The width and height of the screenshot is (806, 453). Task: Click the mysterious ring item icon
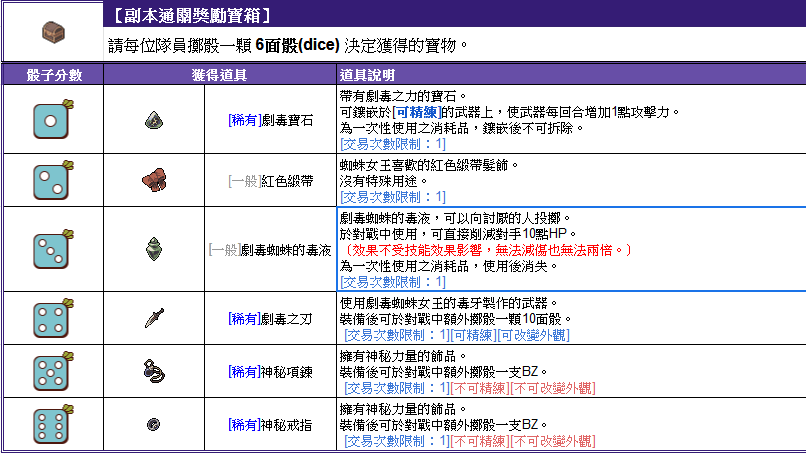(x=154, y=425)
